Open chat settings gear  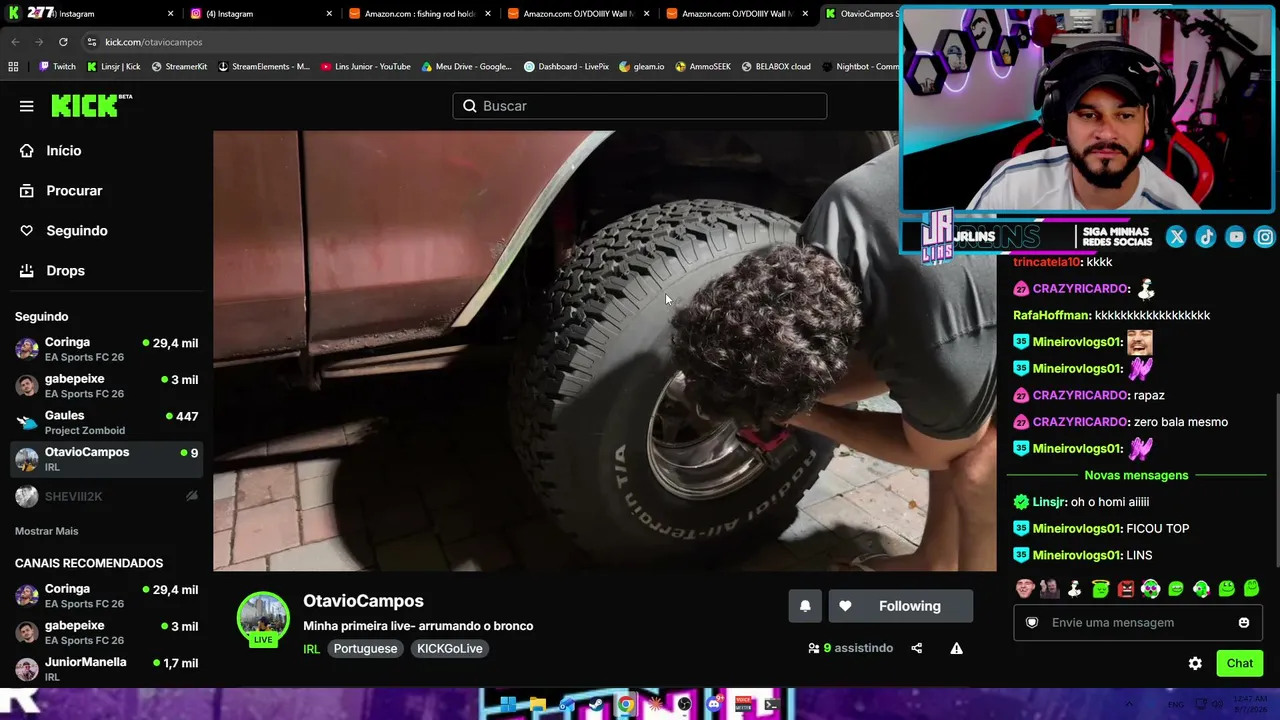(x=1195, y=663)
